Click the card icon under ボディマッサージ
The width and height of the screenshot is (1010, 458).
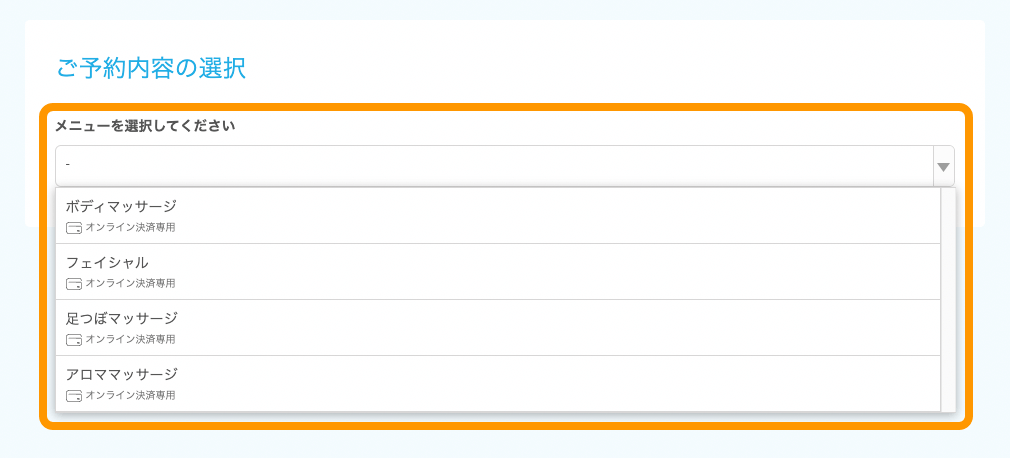click(x=73, y=228)
